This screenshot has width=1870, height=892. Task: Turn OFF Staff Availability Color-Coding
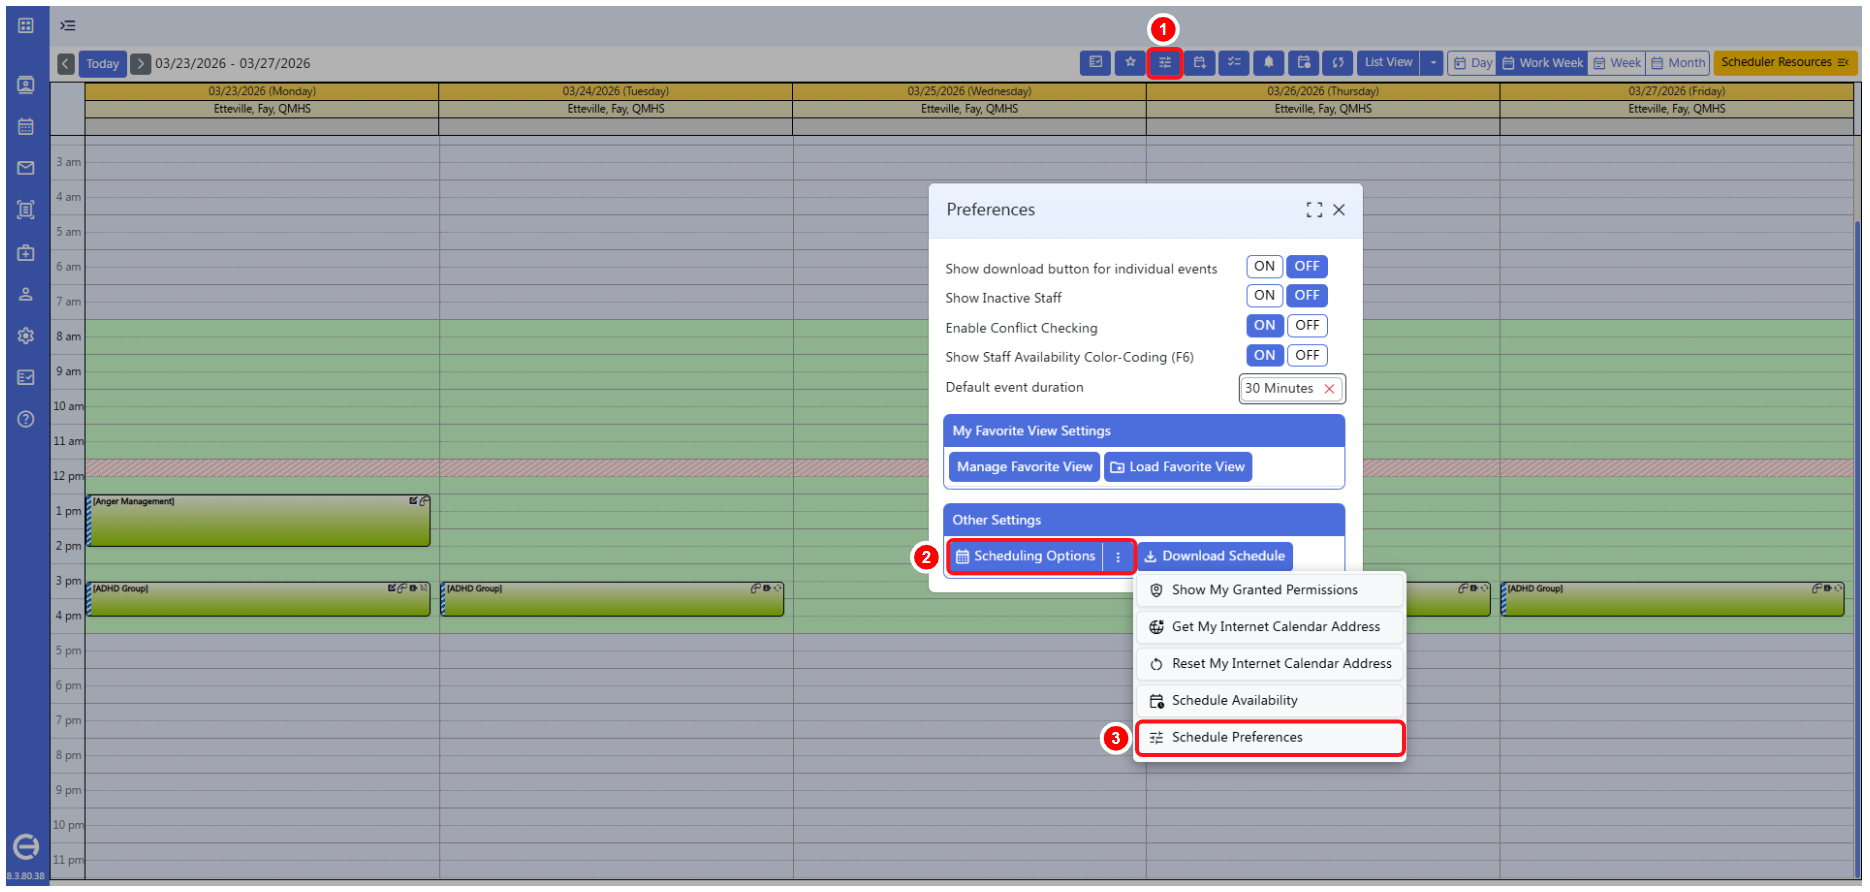(1307, 356)
